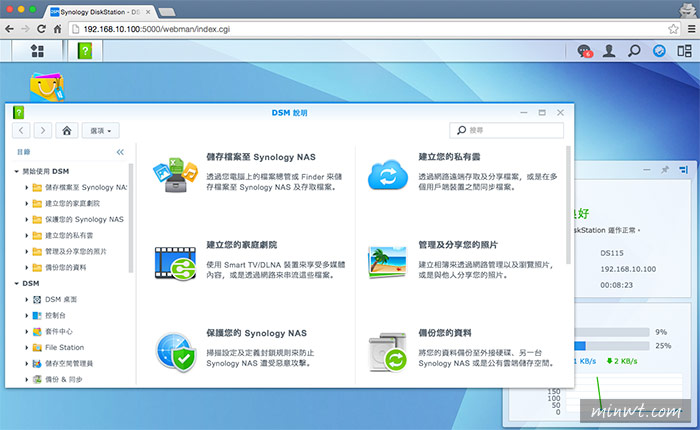The image size is (700, 430).
Task: Click the 9% usage progress bar
Action: point(612,332)
